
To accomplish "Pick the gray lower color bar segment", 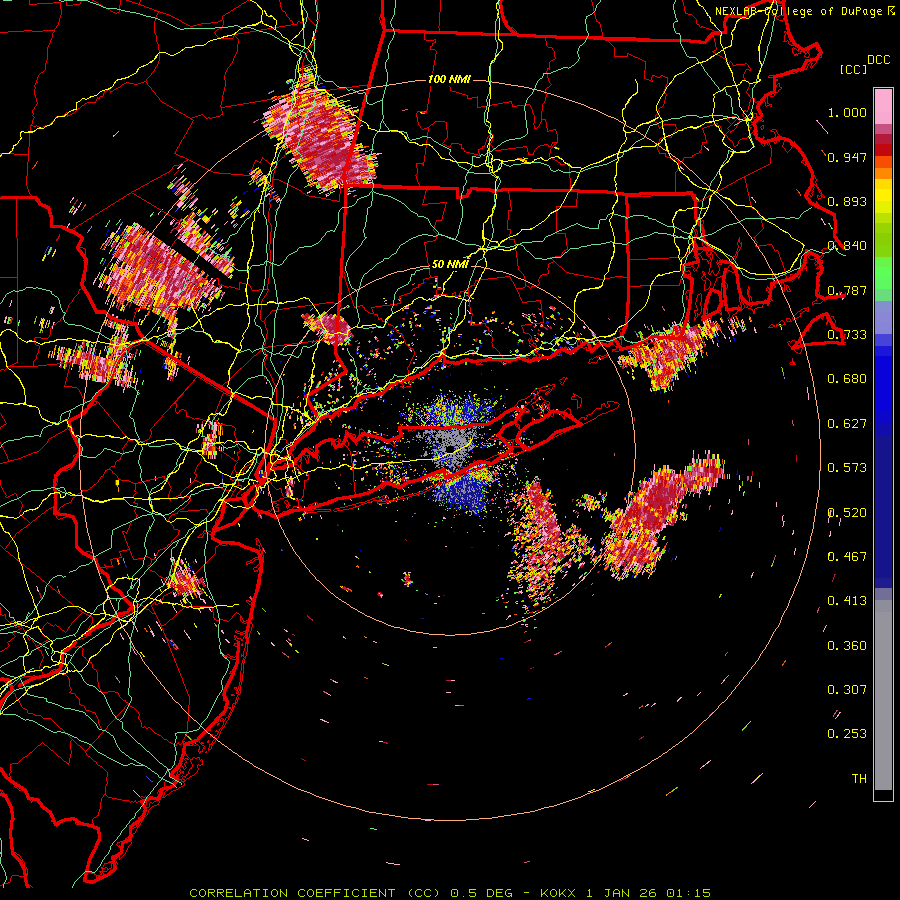I will (883, 695).
